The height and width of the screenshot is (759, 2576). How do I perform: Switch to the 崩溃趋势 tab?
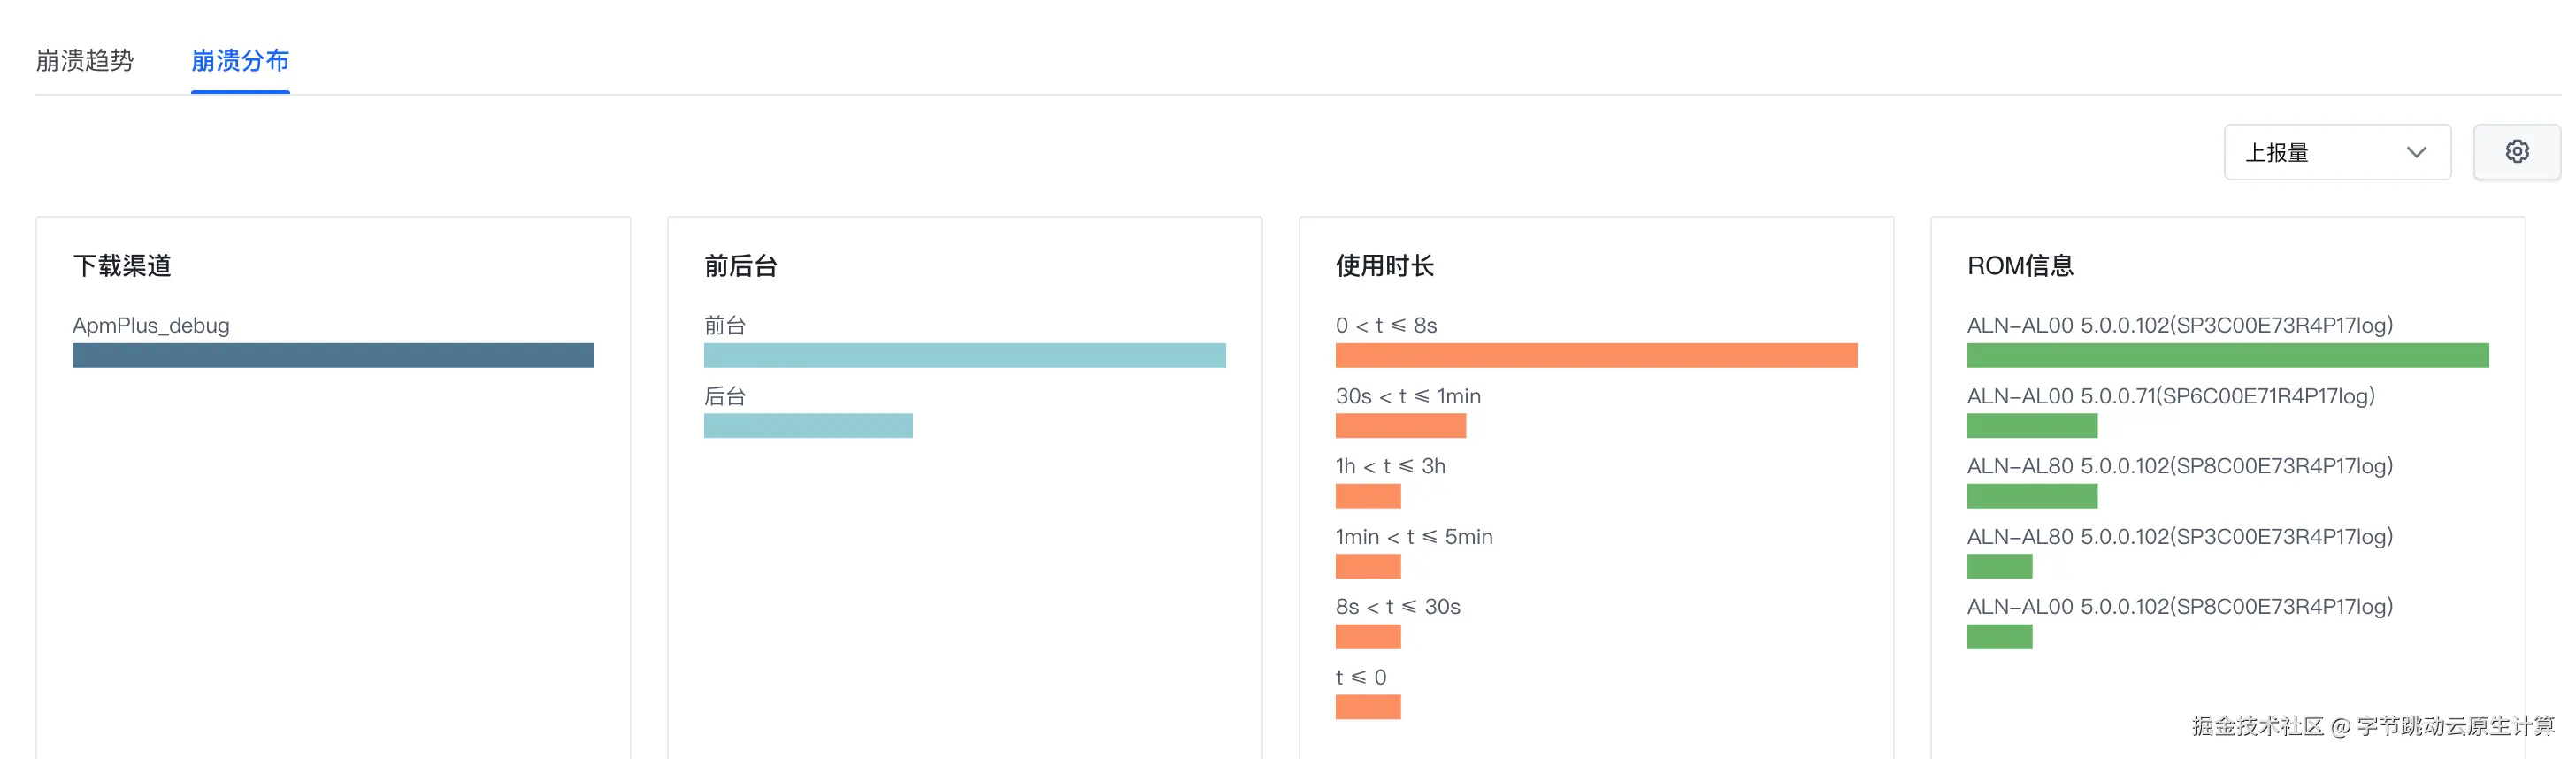tap(85, 61)
